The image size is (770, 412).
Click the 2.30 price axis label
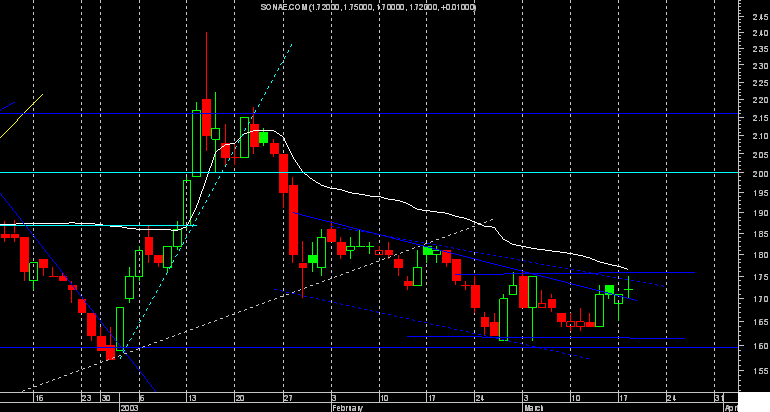tap(760, 66)
